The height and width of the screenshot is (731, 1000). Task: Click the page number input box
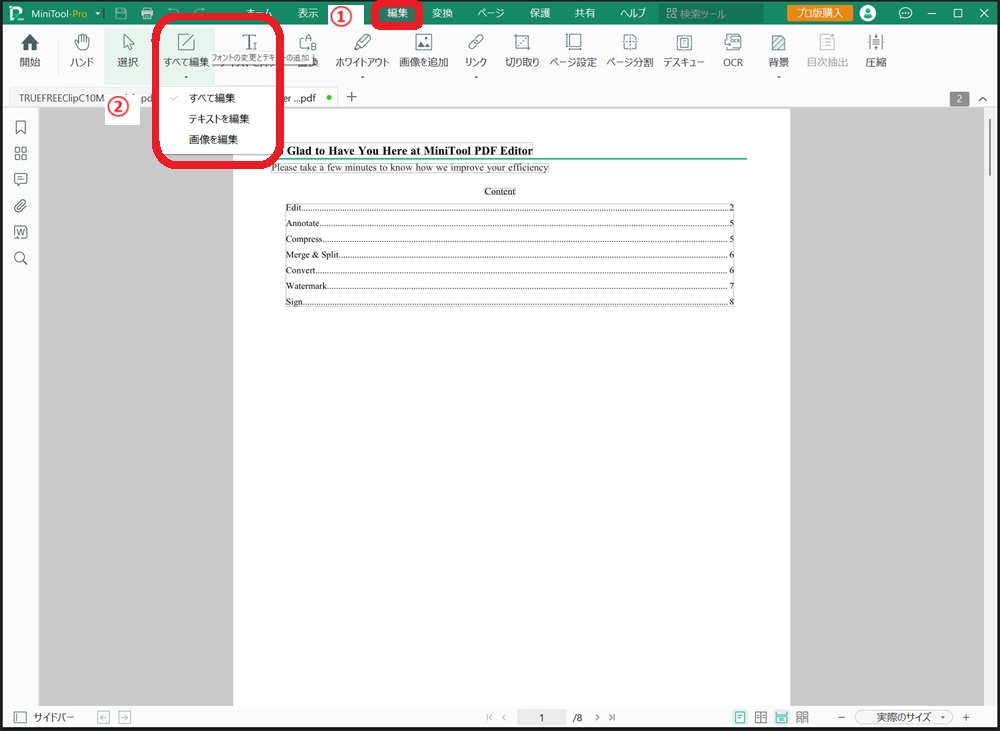(541, 718)
